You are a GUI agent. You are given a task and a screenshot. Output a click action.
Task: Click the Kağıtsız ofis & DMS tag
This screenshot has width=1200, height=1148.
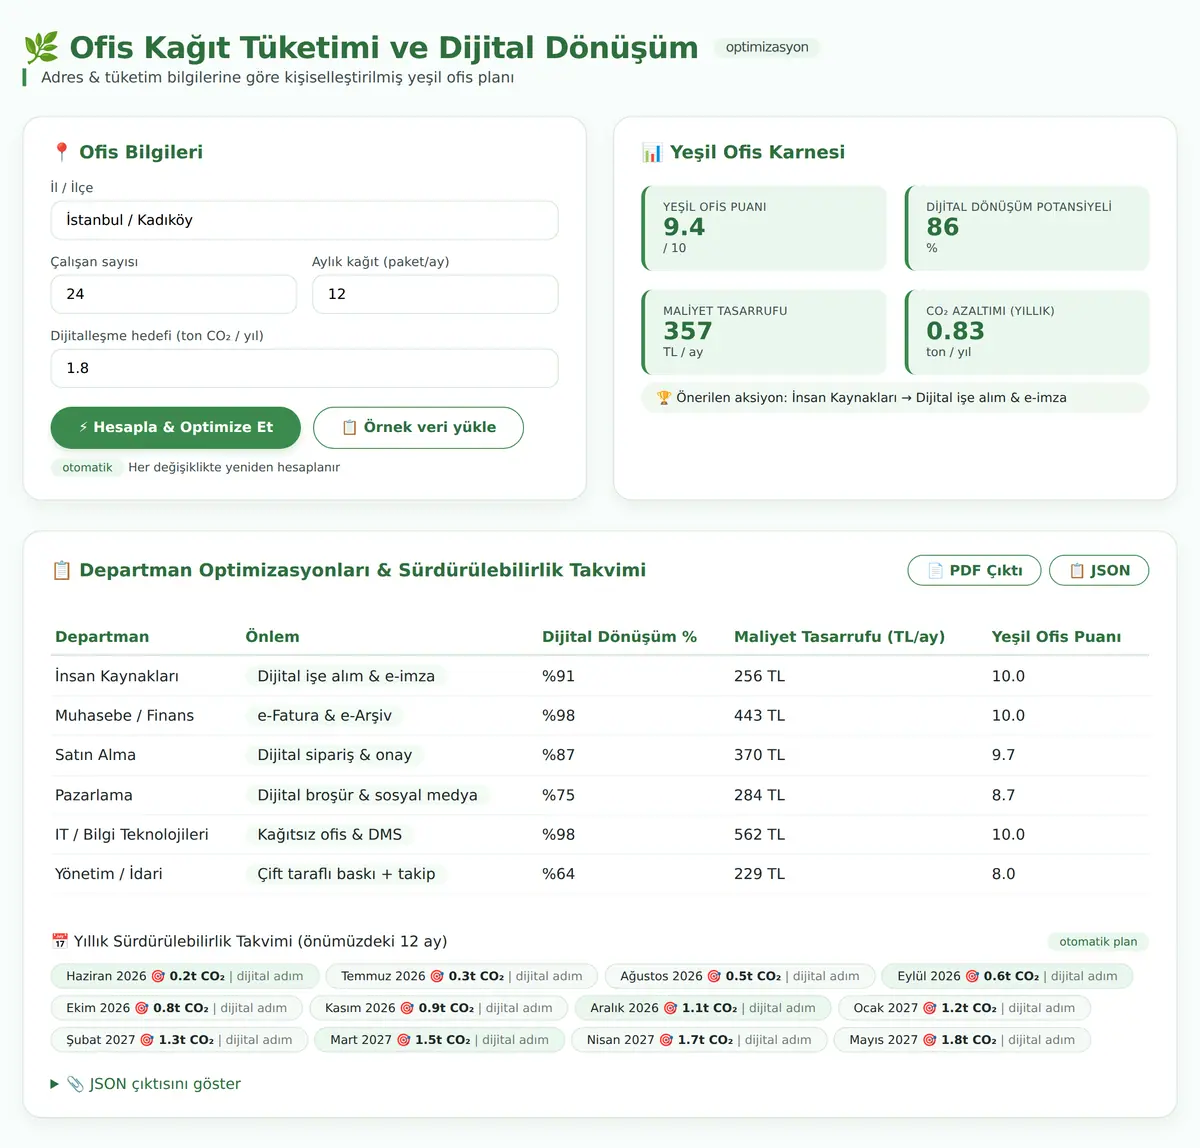[x=329, y=834]
